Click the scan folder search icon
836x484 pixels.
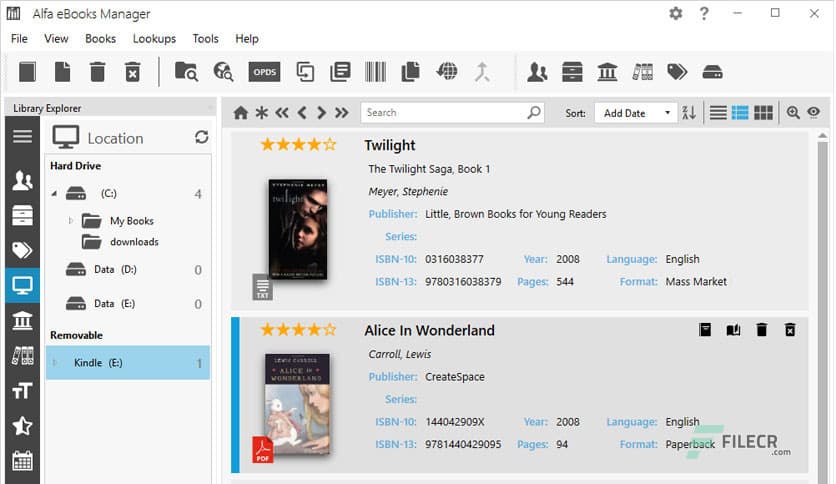point(187,71)
